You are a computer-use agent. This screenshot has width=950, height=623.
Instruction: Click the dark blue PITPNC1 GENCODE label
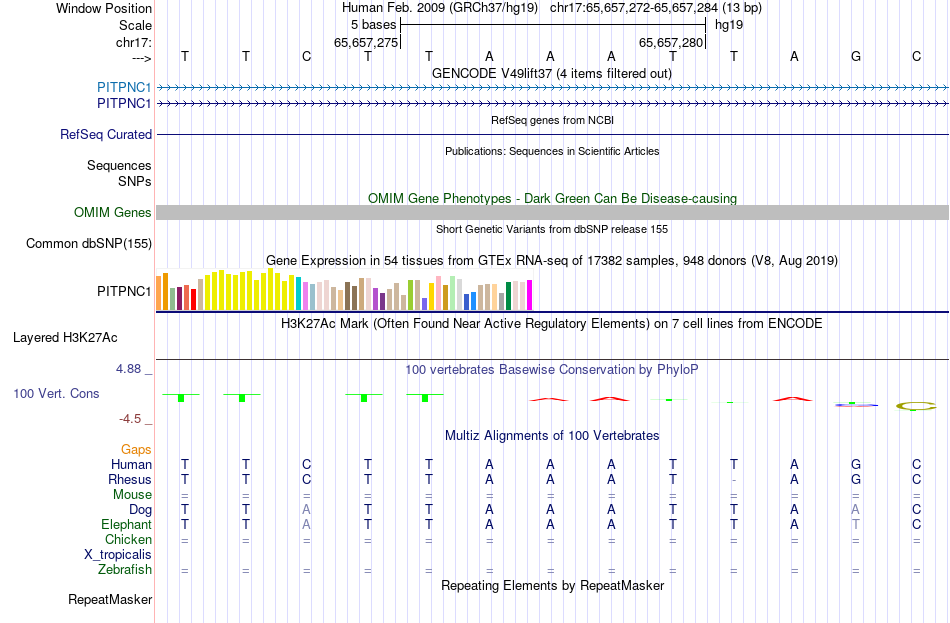124,104
